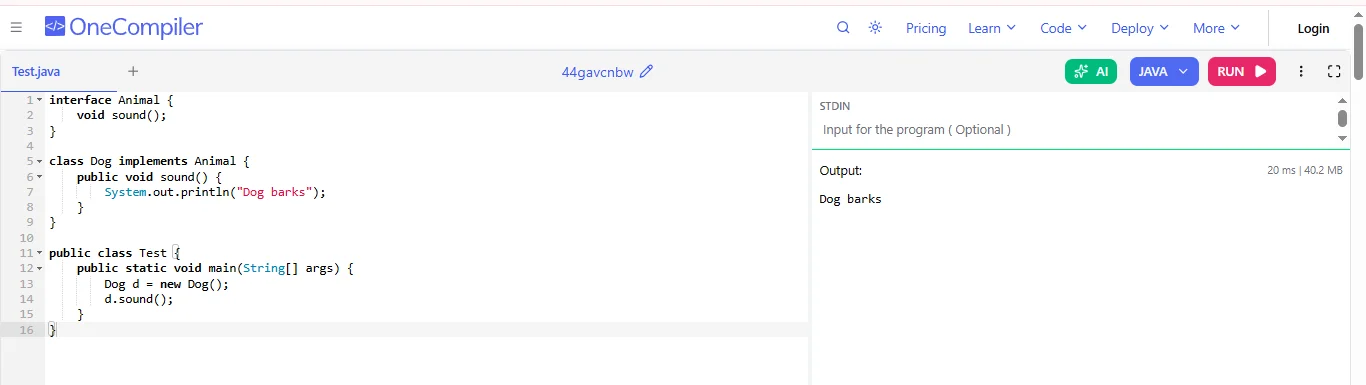Click the "public static void main" line

click(x=215, y=268)
